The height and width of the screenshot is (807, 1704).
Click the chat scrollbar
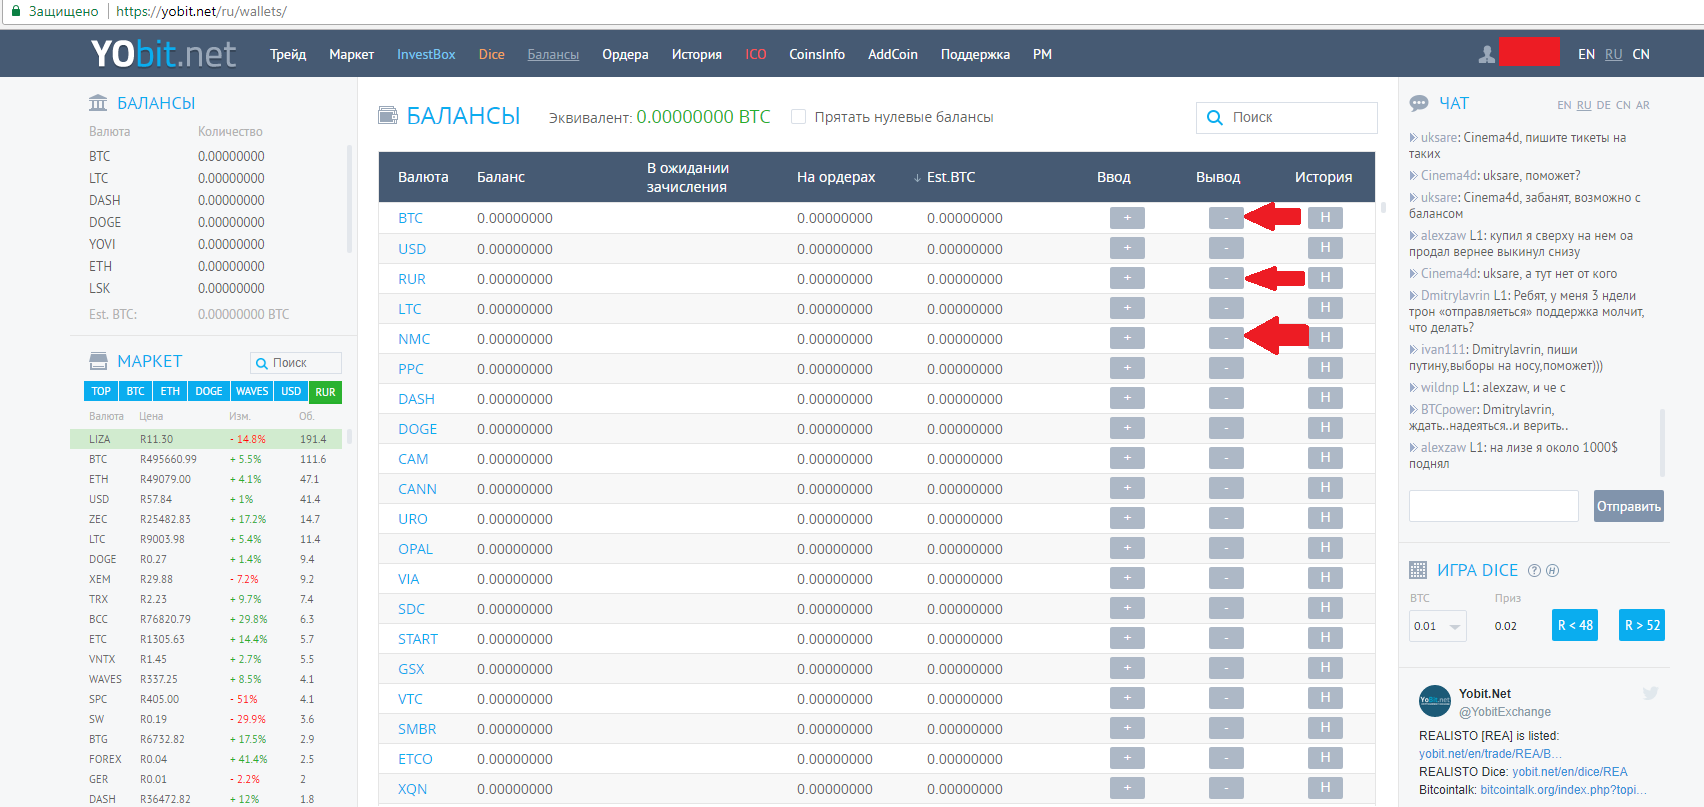point(1663,442)
